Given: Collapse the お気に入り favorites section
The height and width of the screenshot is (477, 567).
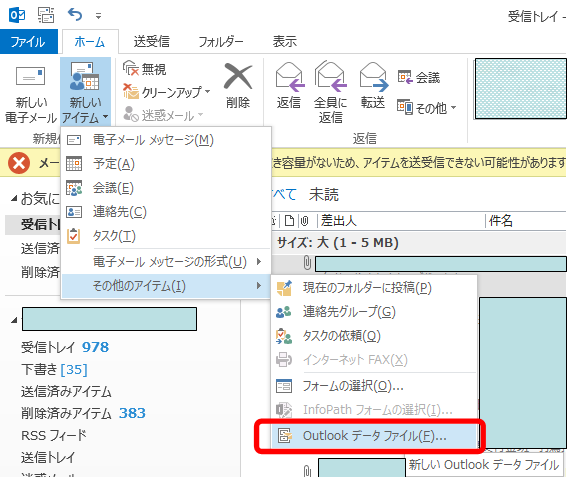Looking at the screenshot, I should [x=14, y=198].
